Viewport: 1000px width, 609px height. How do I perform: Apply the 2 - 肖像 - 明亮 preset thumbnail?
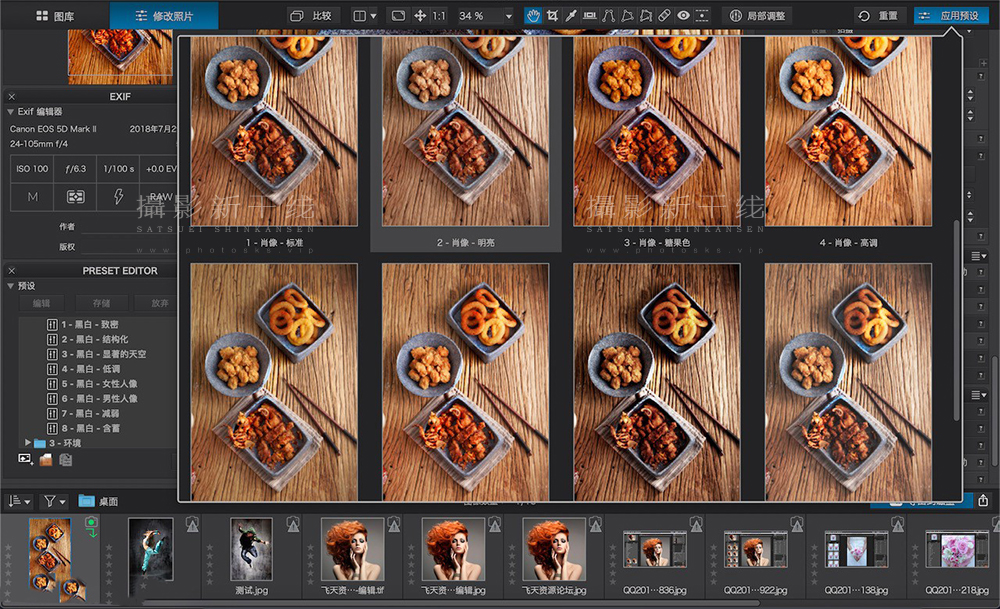(466, 131)
